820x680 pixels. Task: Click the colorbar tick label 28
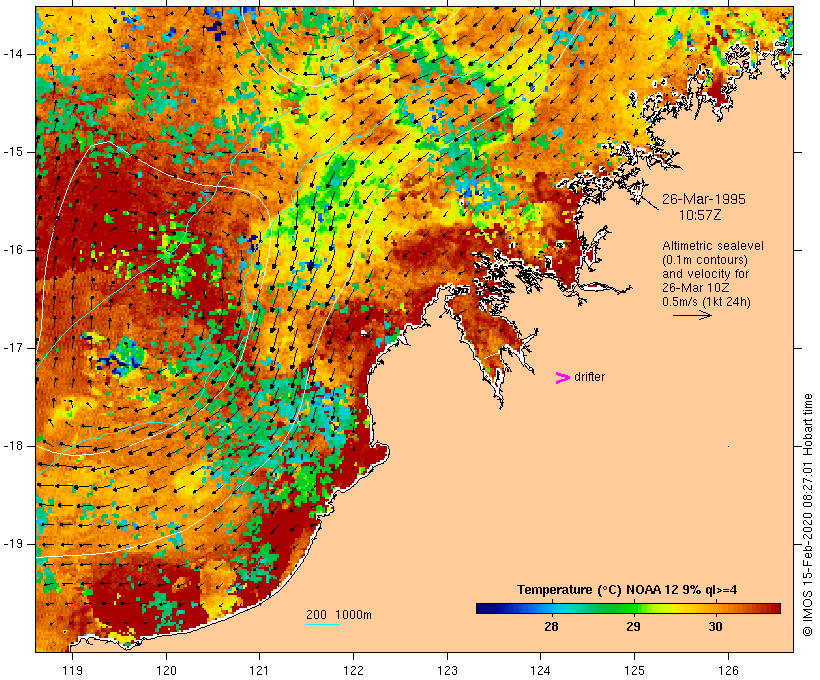click(551, 626)
